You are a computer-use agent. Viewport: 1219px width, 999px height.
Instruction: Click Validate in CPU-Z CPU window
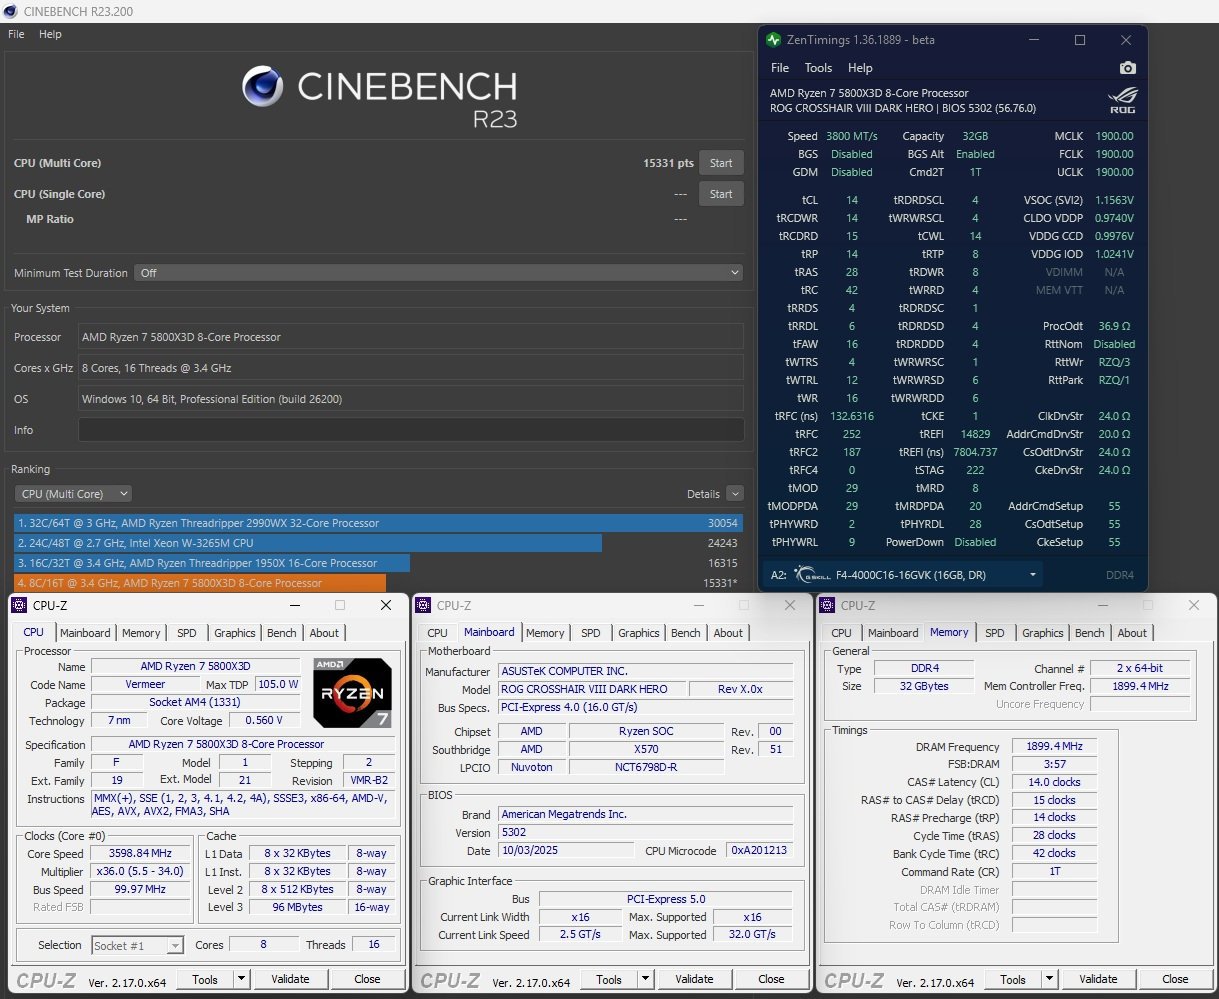[x=290, y=979]
